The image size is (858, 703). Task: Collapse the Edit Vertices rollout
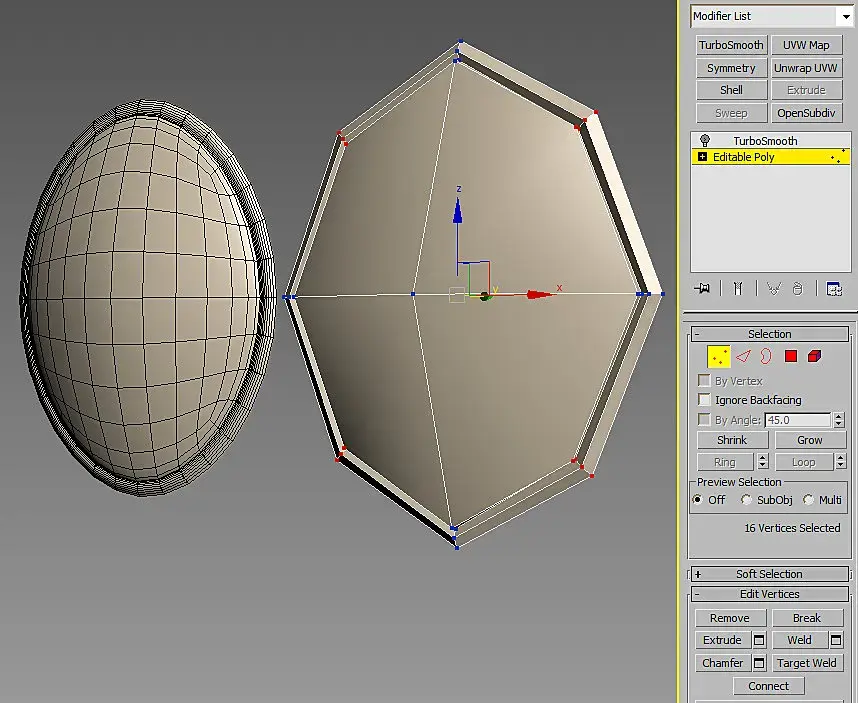click(768, 594)
